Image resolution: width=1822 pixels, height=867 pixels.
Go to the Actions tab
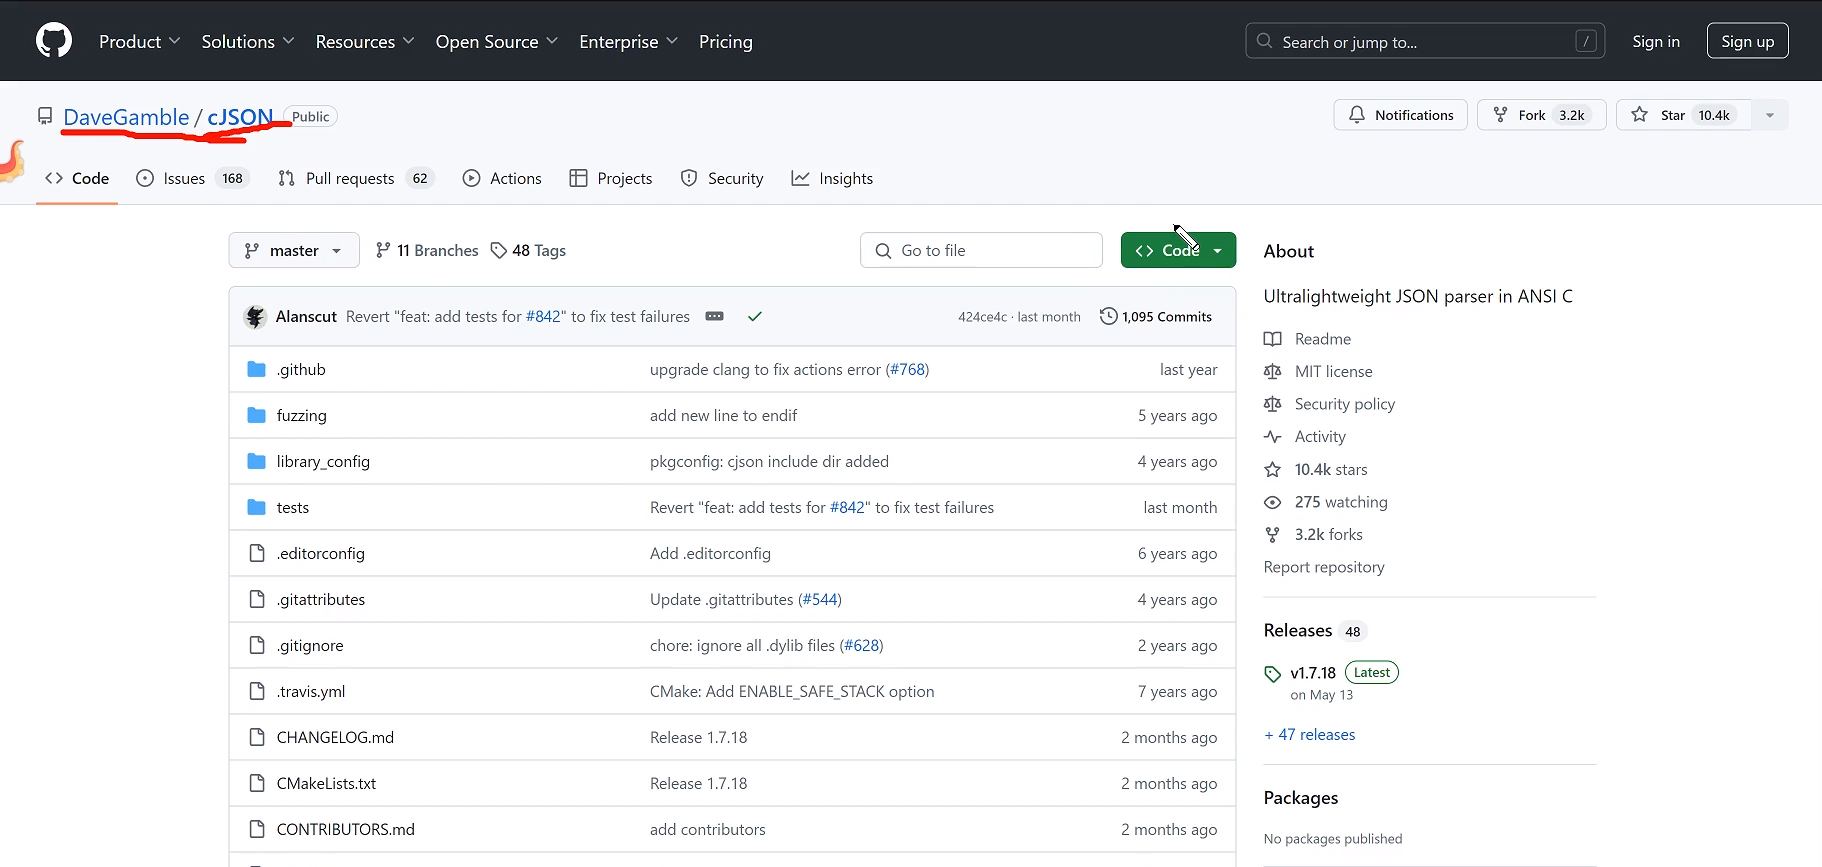pyautogui.click(x=502, y=178)
